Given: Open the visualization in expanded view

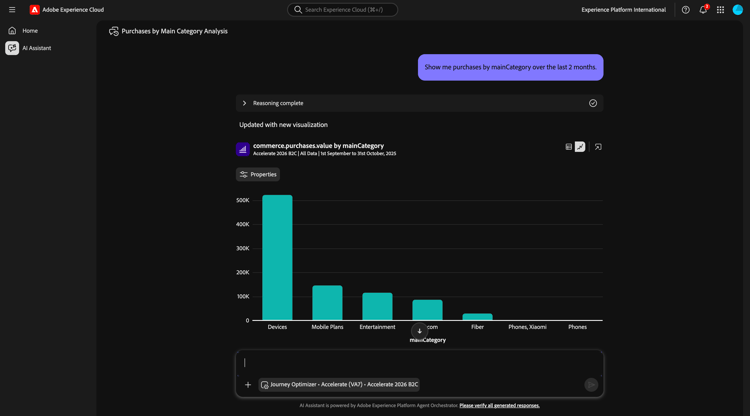Looking at the screenshot, I should 598,147.
